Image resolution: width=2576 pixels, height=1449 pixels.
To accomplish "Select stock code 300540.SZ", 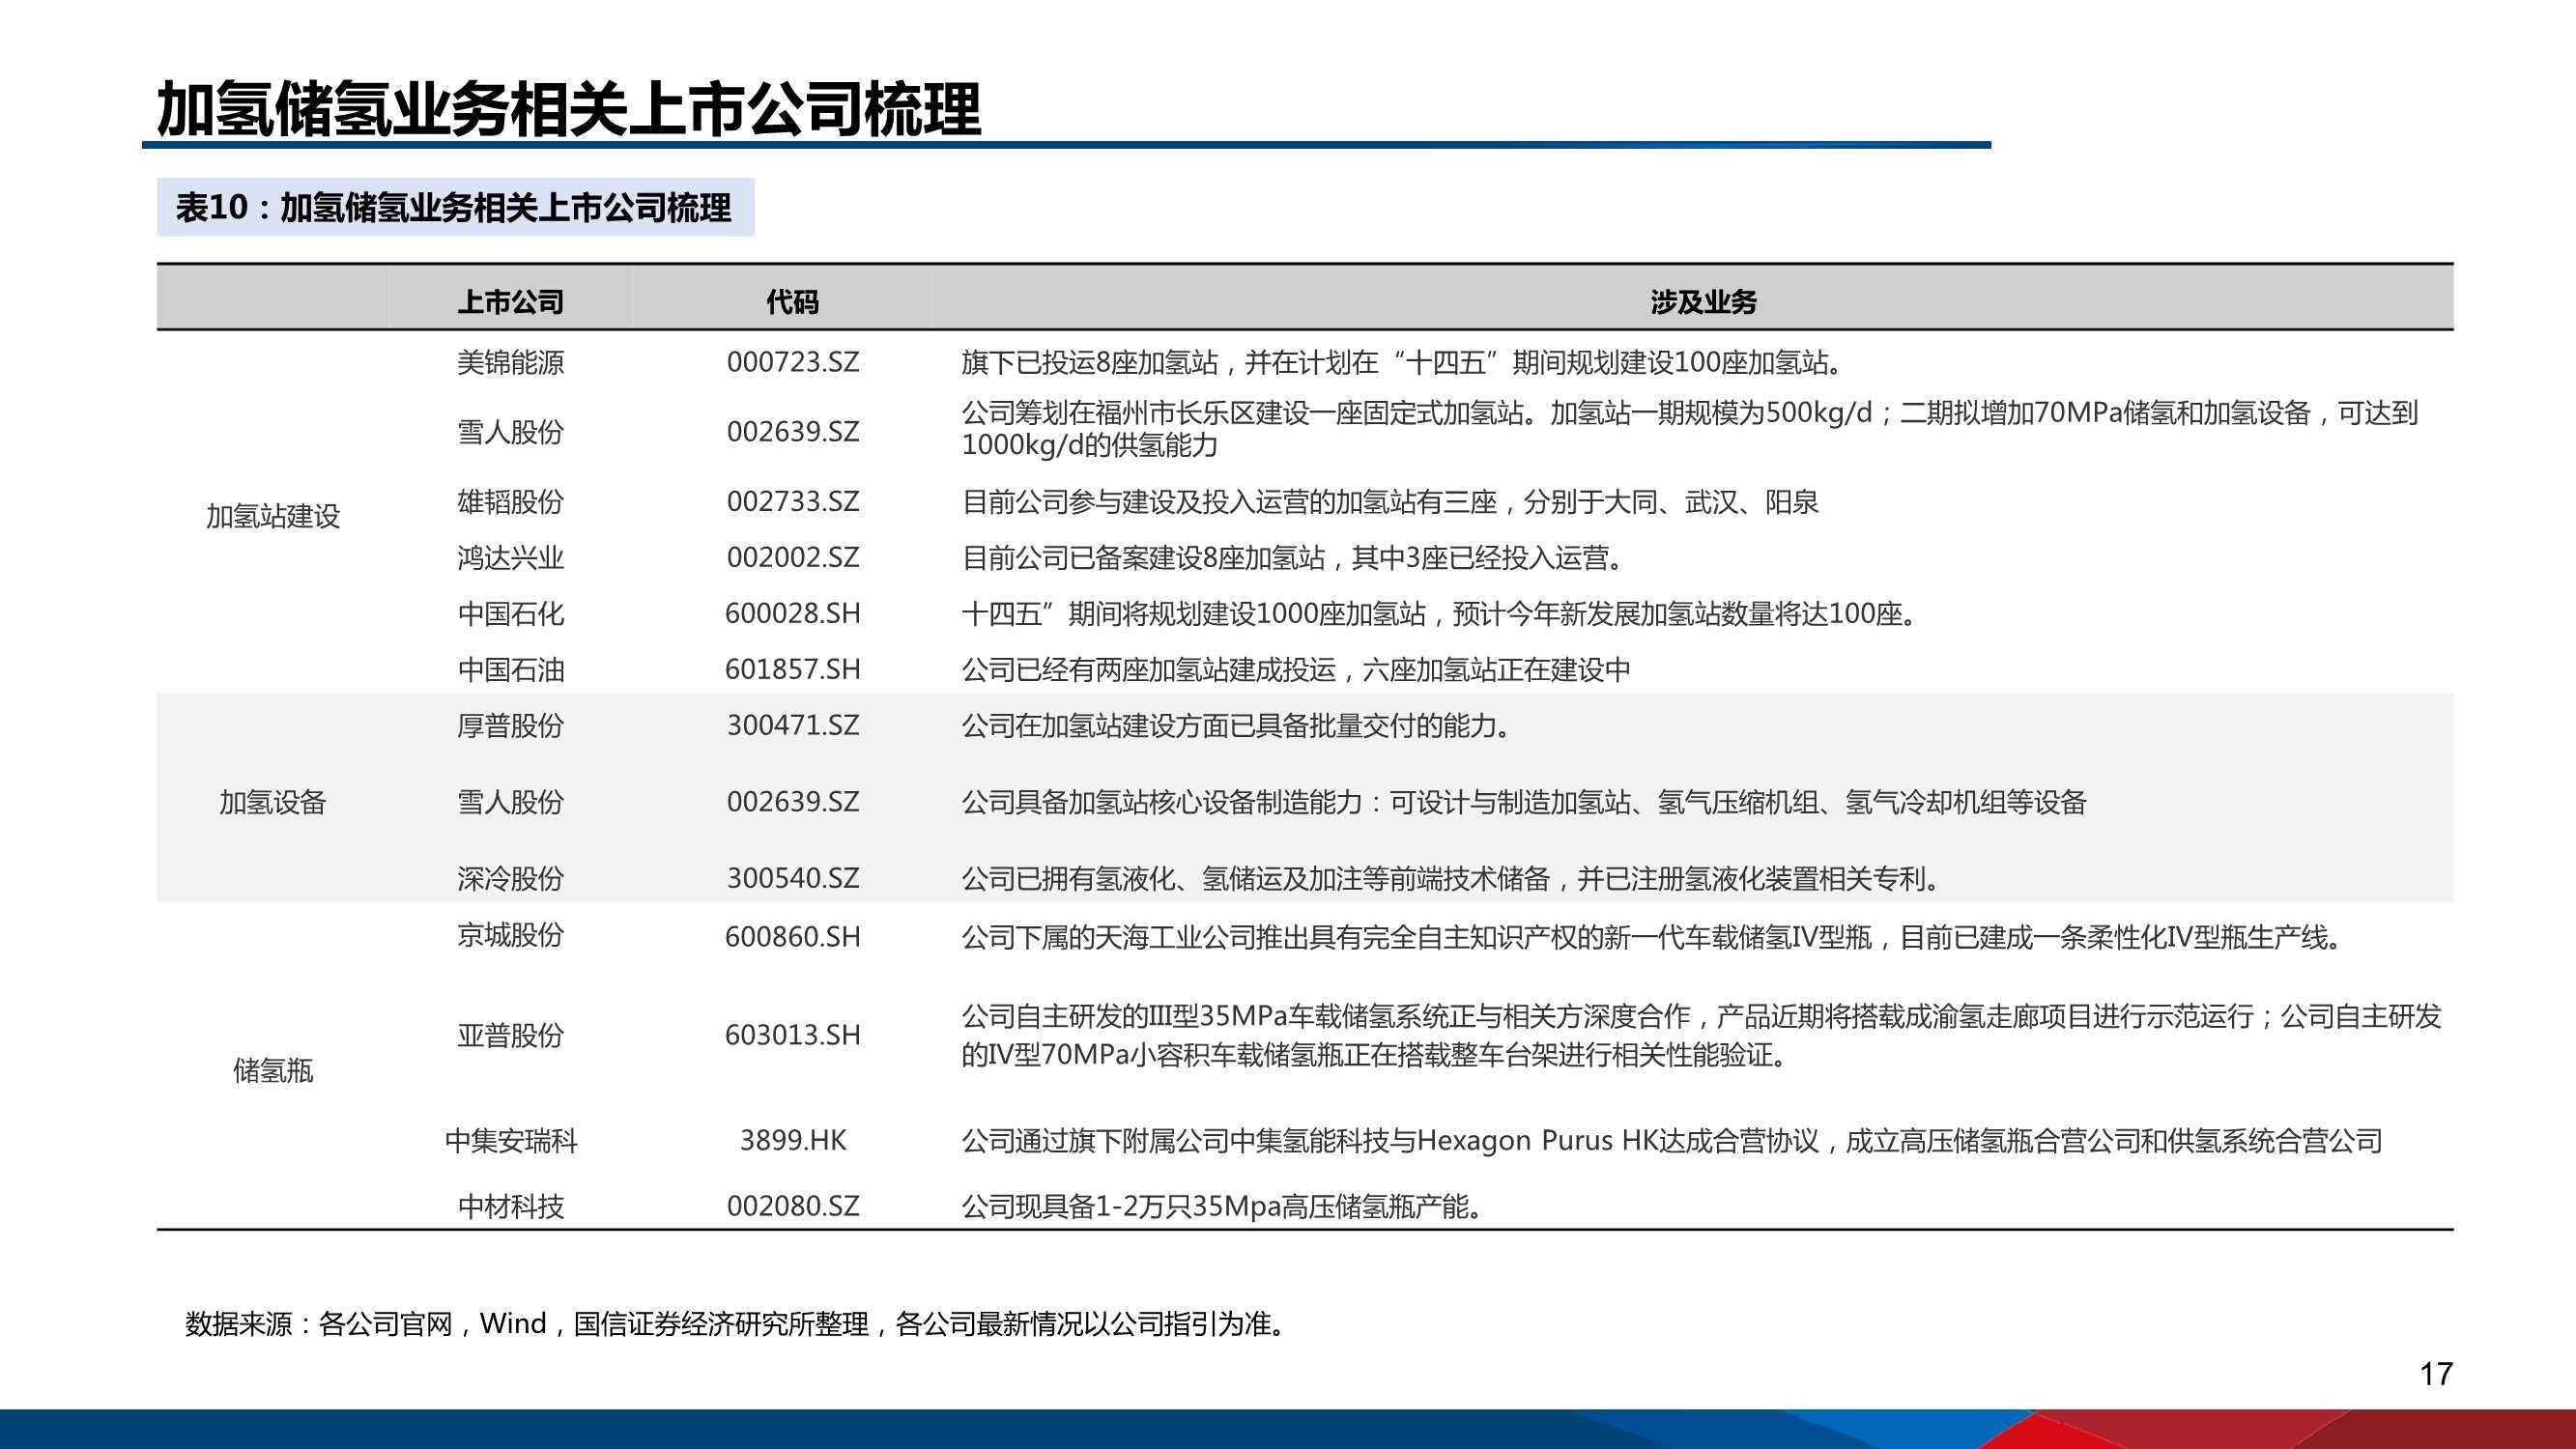I will [792, 878].
